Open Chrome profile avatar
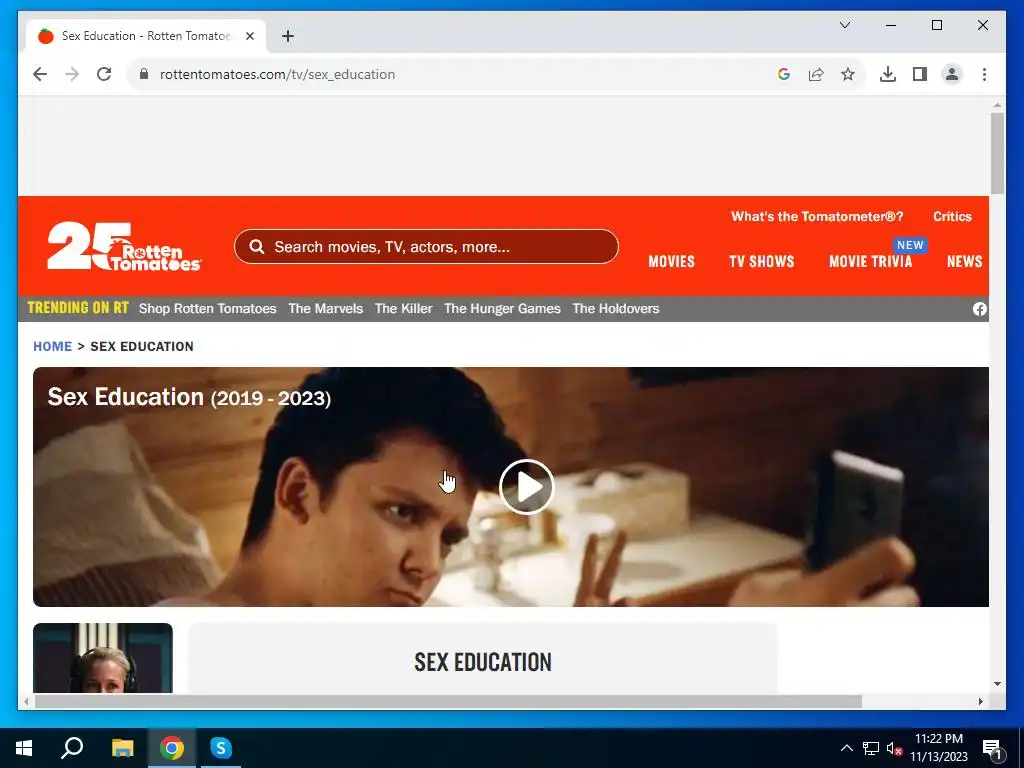The width and height of the screenshot is (1024, 768). [952, 74]
